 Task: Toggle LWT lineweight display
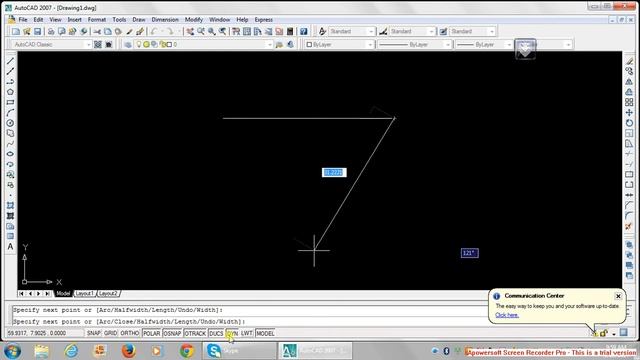(x=247, y=333)
